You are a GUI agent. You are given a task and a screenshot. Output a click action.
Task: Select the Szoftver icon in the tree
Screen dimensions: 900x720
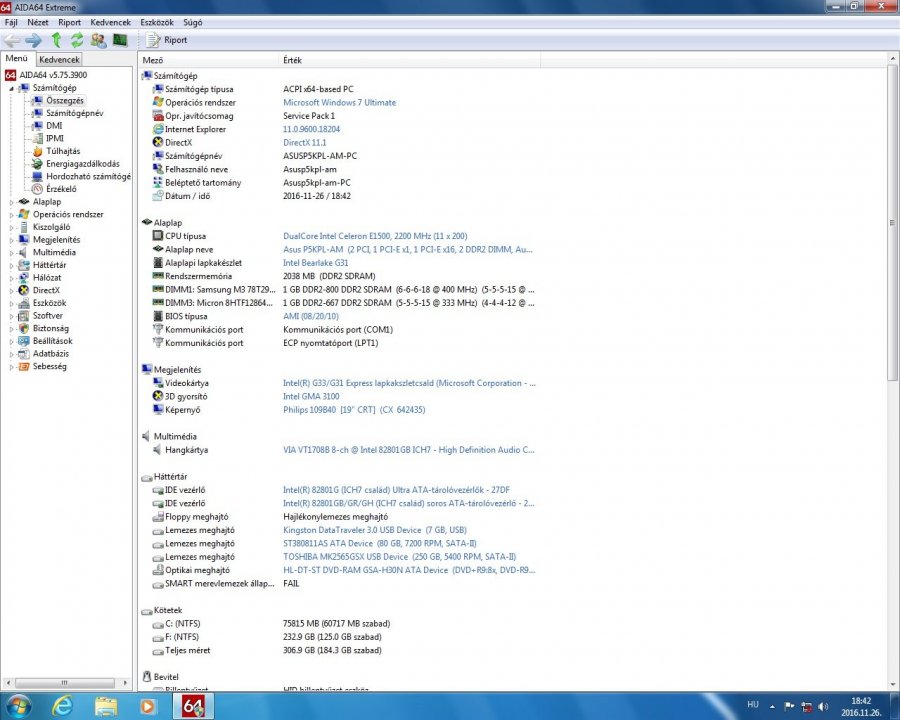pyautogui.click(x=24, y=316)
